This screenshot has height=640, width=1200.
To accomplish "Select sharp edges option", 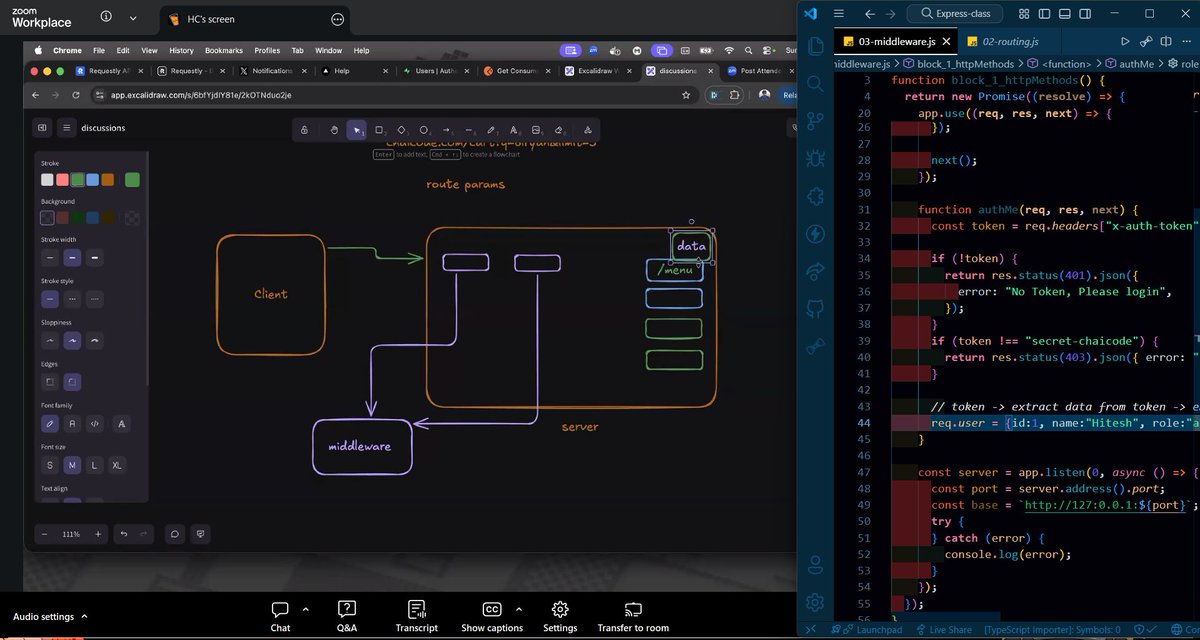I will point(49,382).
